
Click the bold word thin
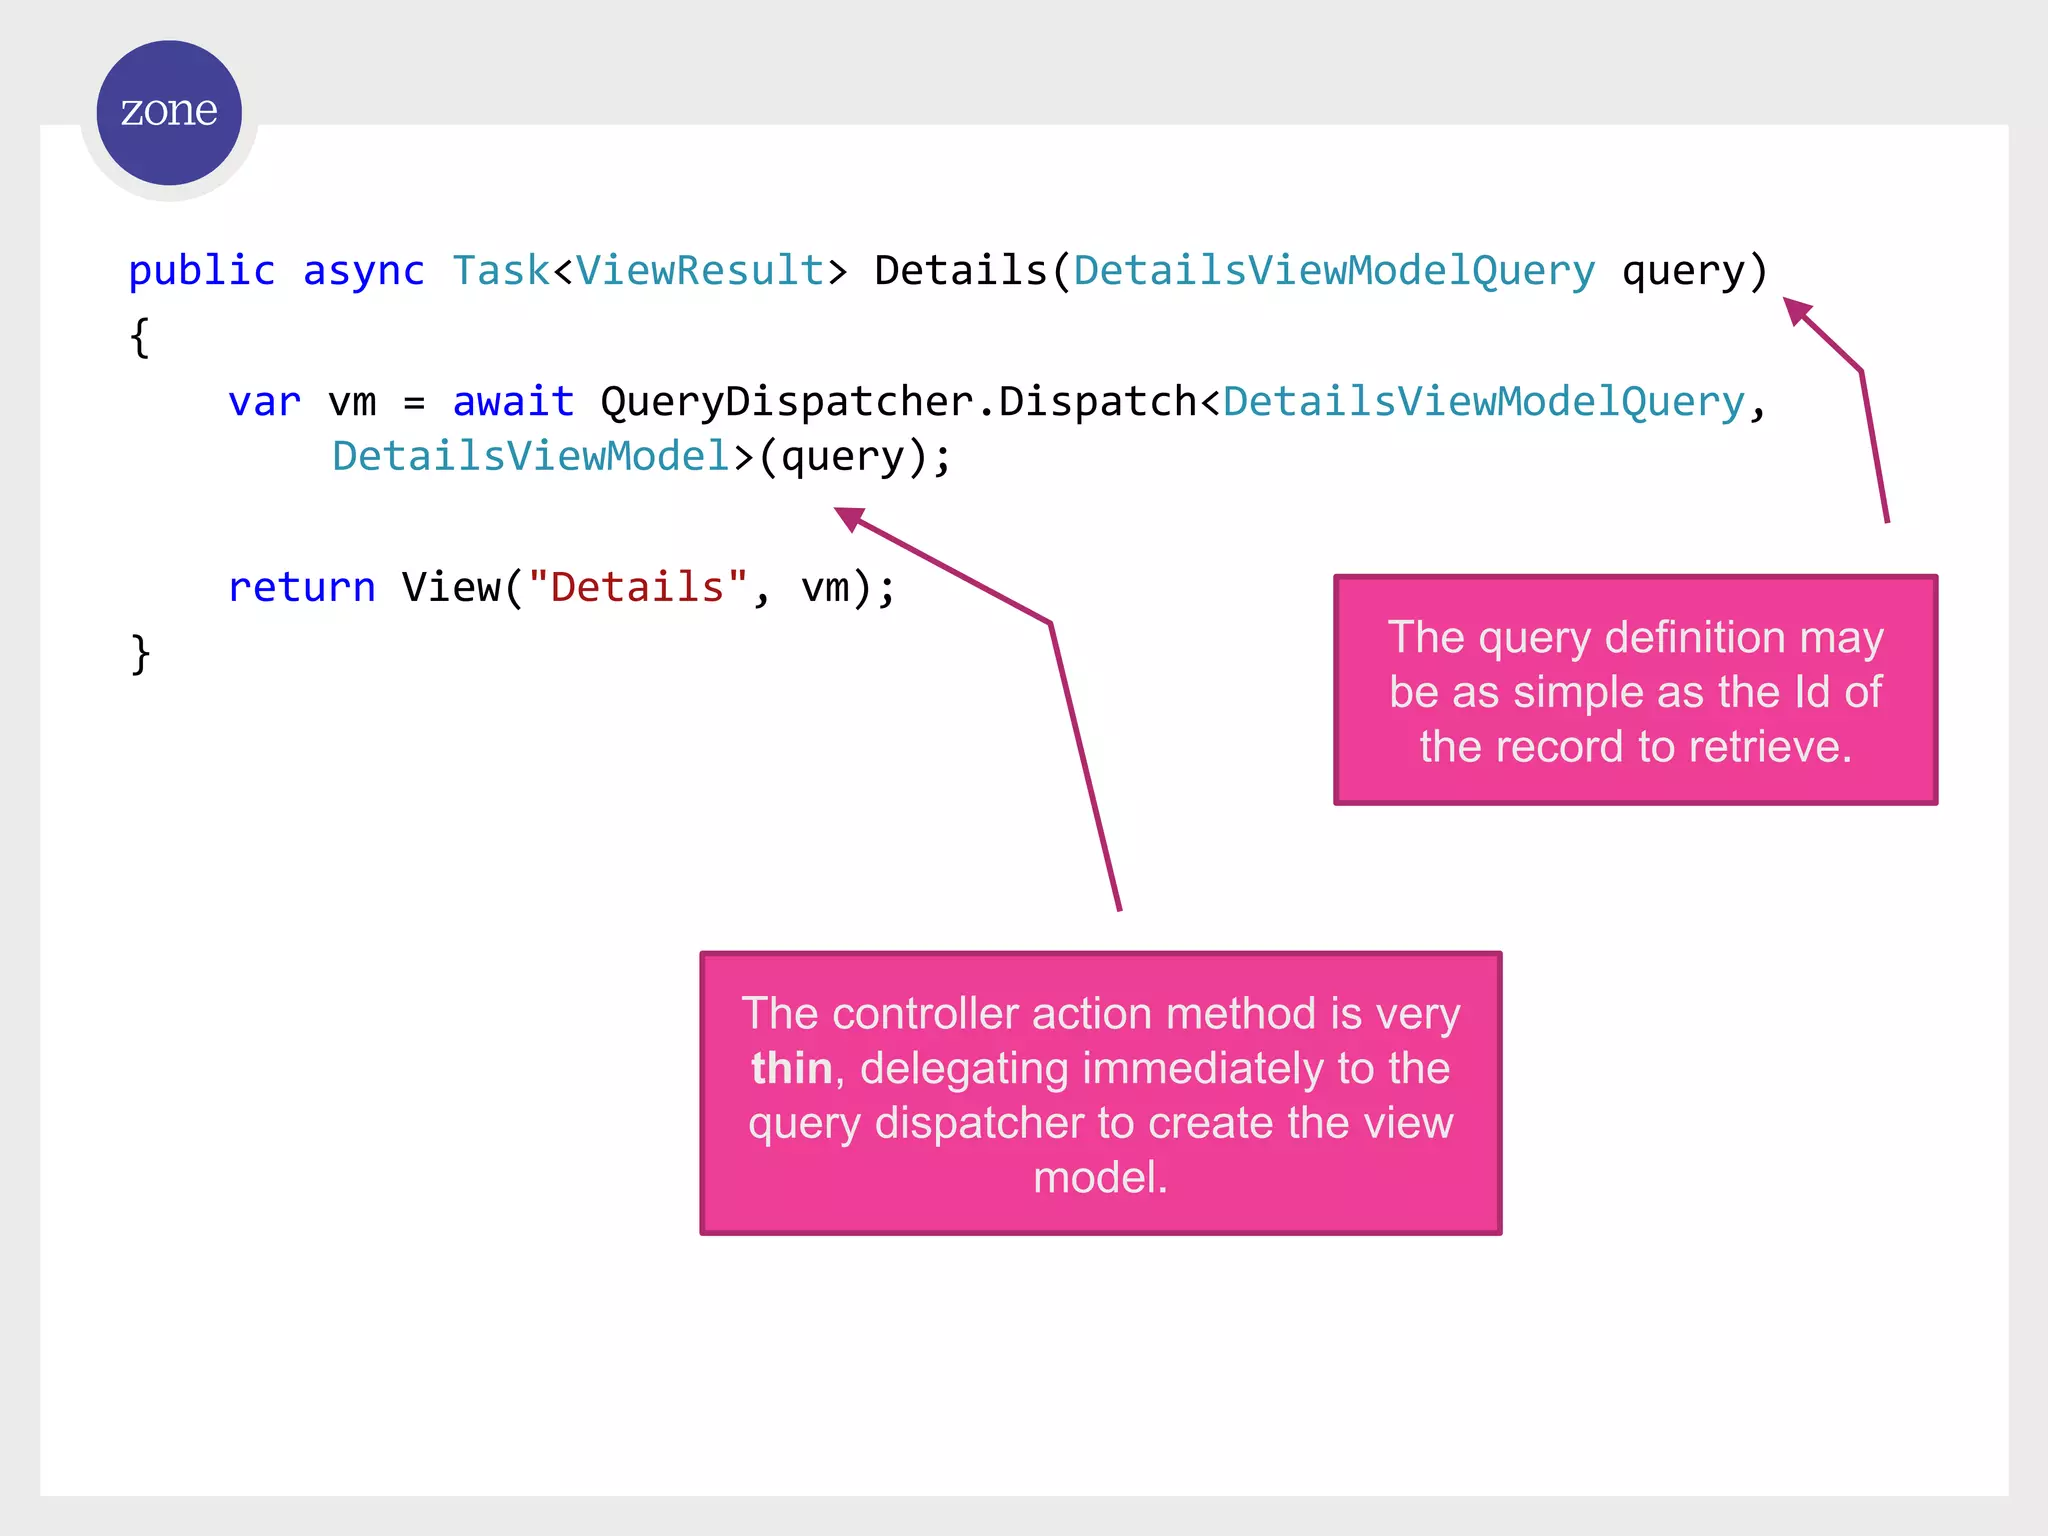[791, 1068]
